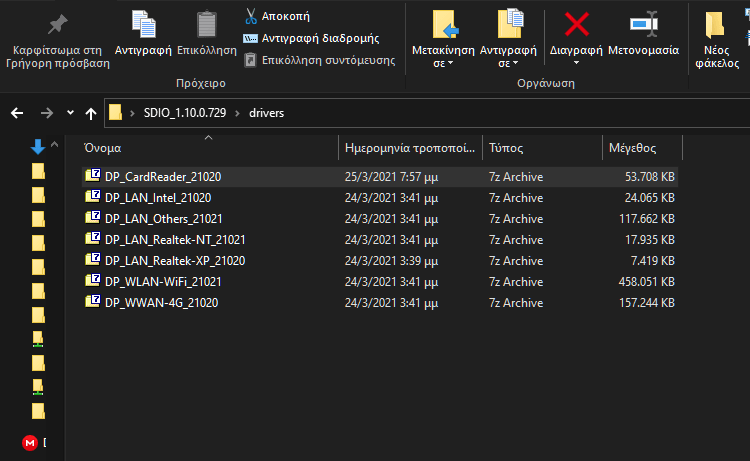Navigate to SDIO_1.10.0.729 in breadcrumb

click(x=185, y=113)
